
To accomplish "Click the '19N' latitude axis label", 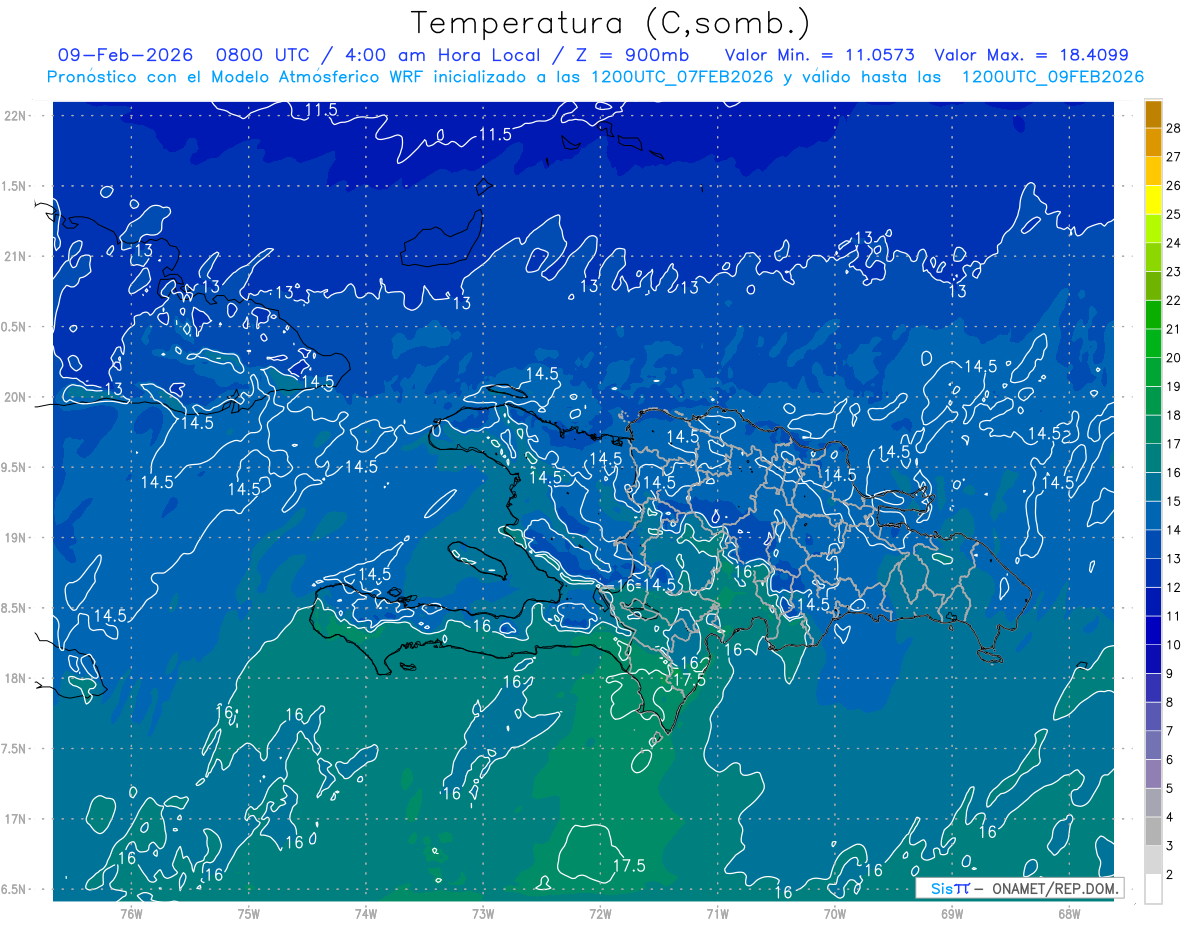I will (15, 538).
